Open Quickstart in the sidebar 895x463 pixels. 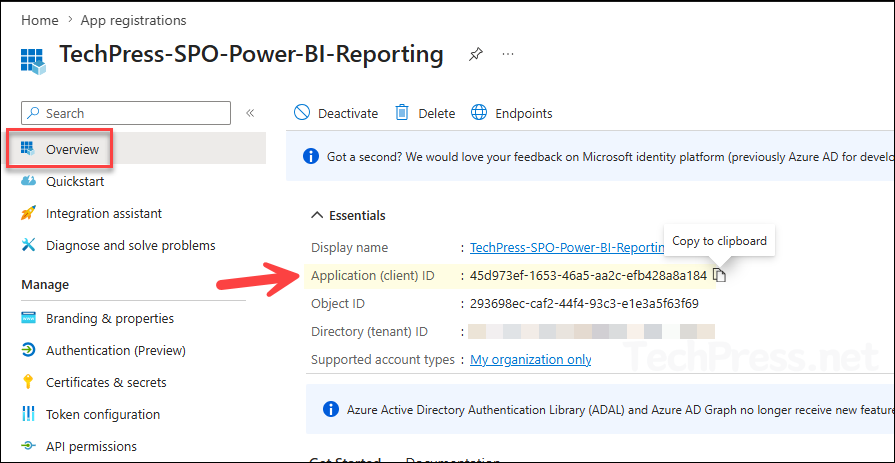tap(75, 182)
